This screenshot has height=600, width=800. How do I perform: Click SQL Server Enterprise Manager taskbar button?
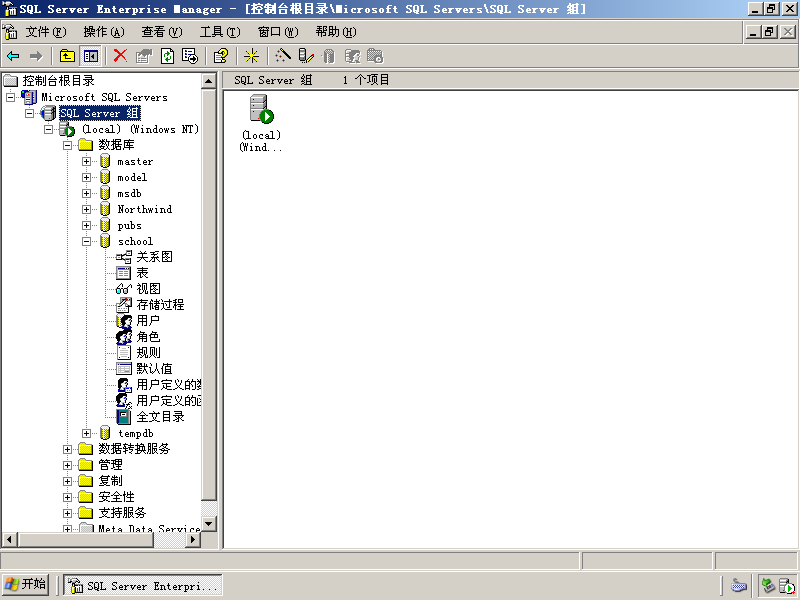pyautogui.click(x=143, y=585)
